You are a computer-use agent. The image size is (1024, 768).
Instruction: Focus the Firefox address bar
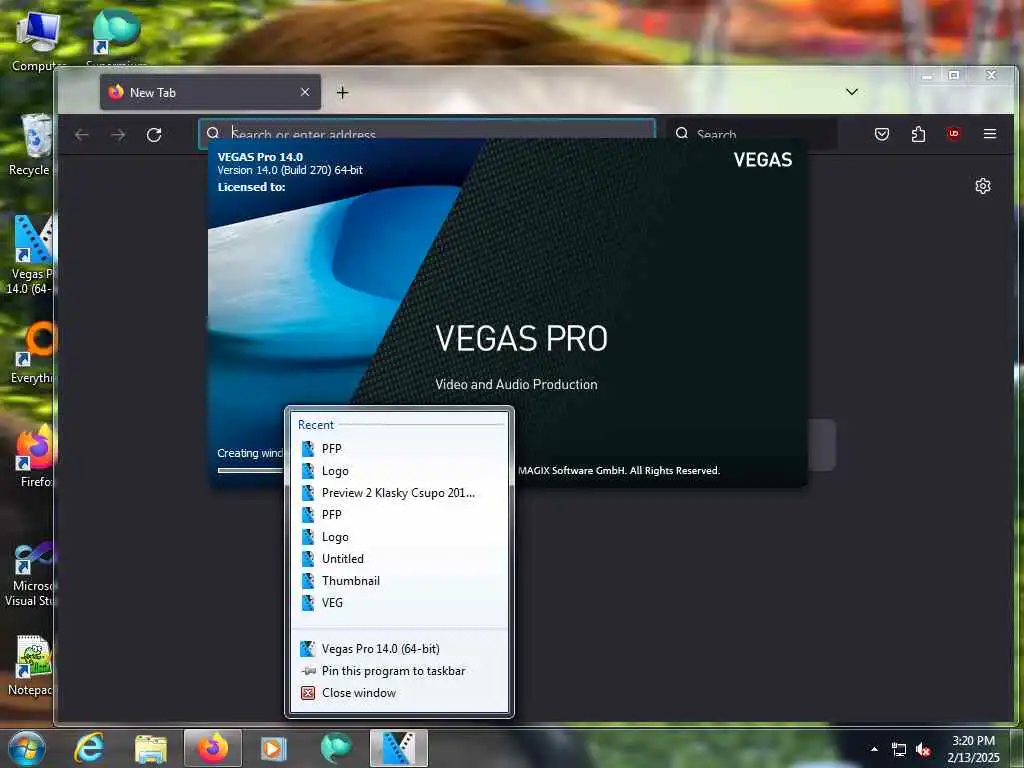[x=427, y=134]
